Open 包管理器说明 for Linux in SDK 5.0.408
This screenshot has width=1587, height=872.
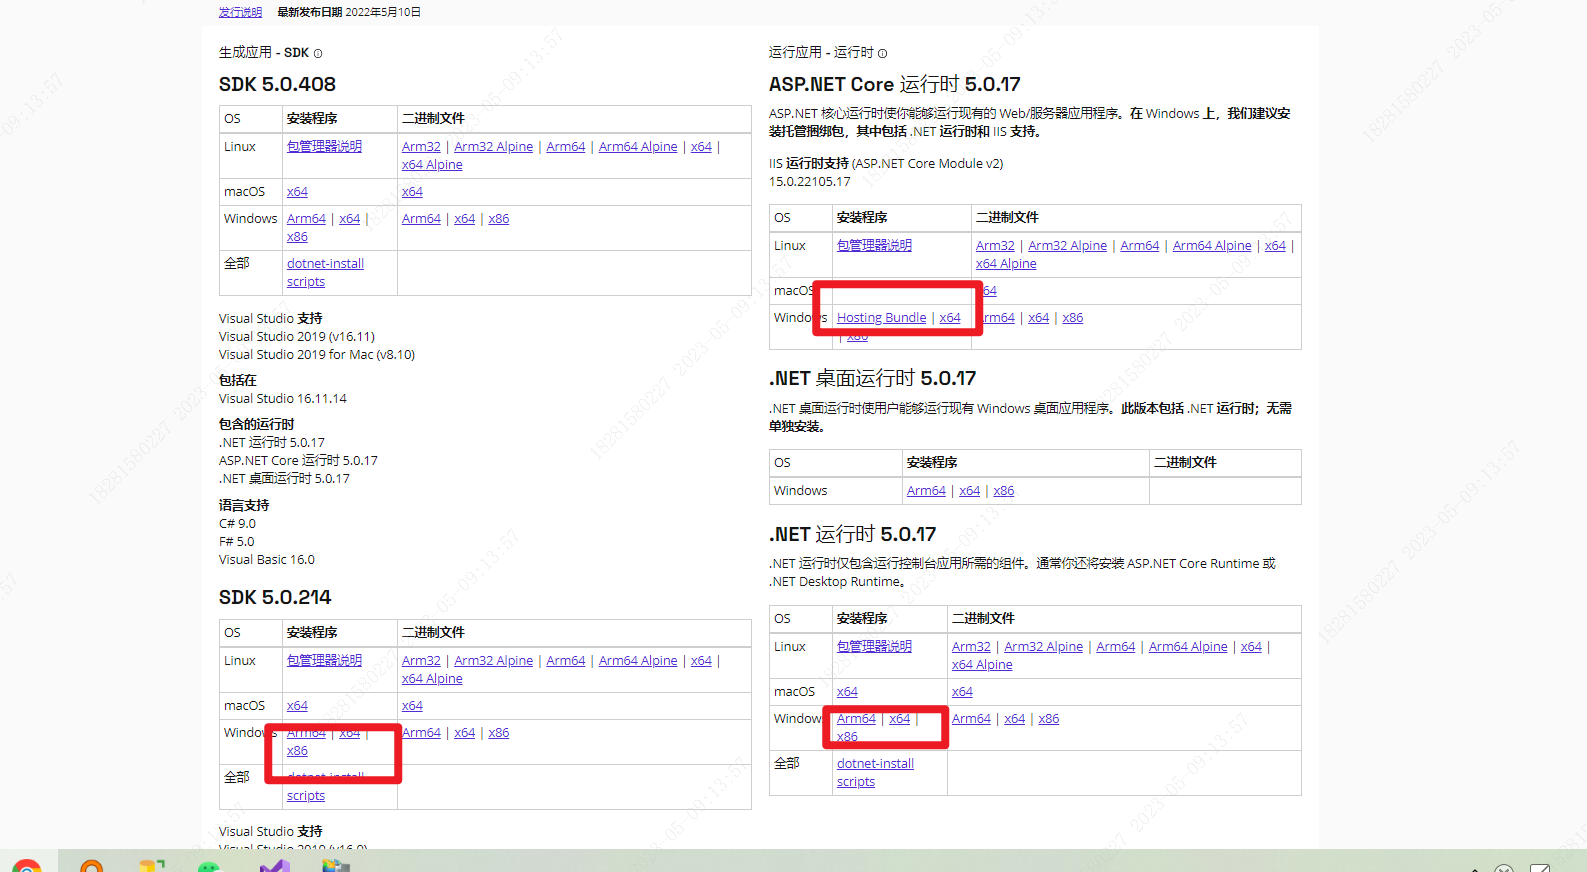click(x=324, y=146)
